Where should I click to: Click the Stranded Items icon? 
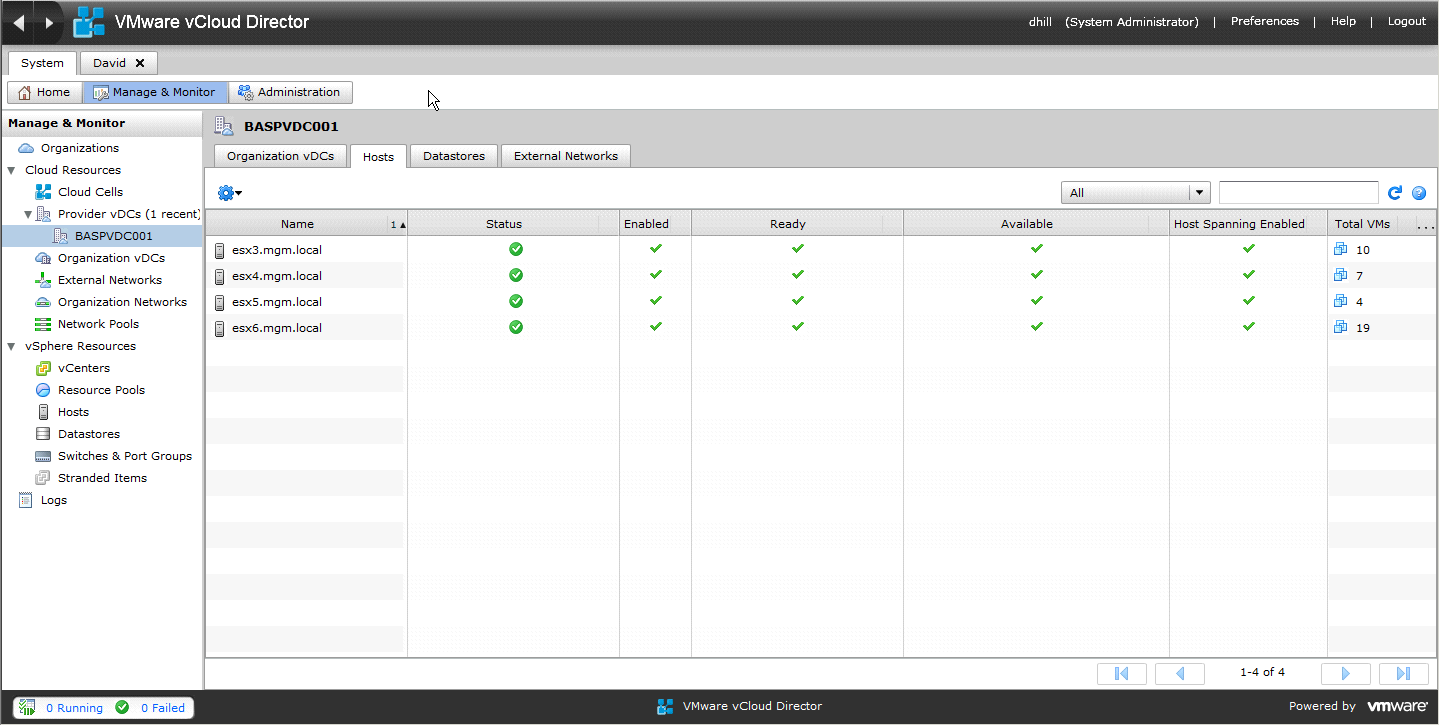tap(43, 478)
